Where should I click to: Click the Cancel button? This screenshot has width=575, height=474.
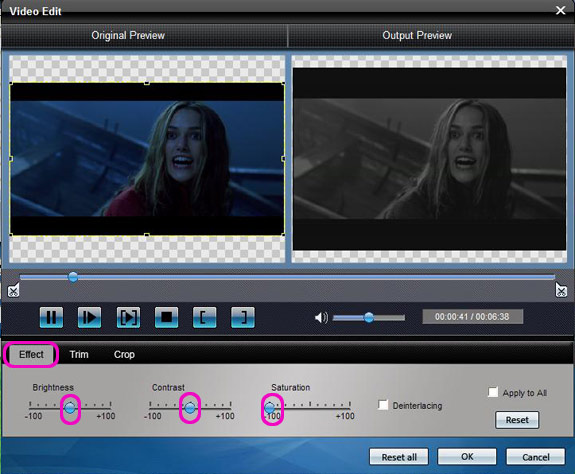click(535, 457)
